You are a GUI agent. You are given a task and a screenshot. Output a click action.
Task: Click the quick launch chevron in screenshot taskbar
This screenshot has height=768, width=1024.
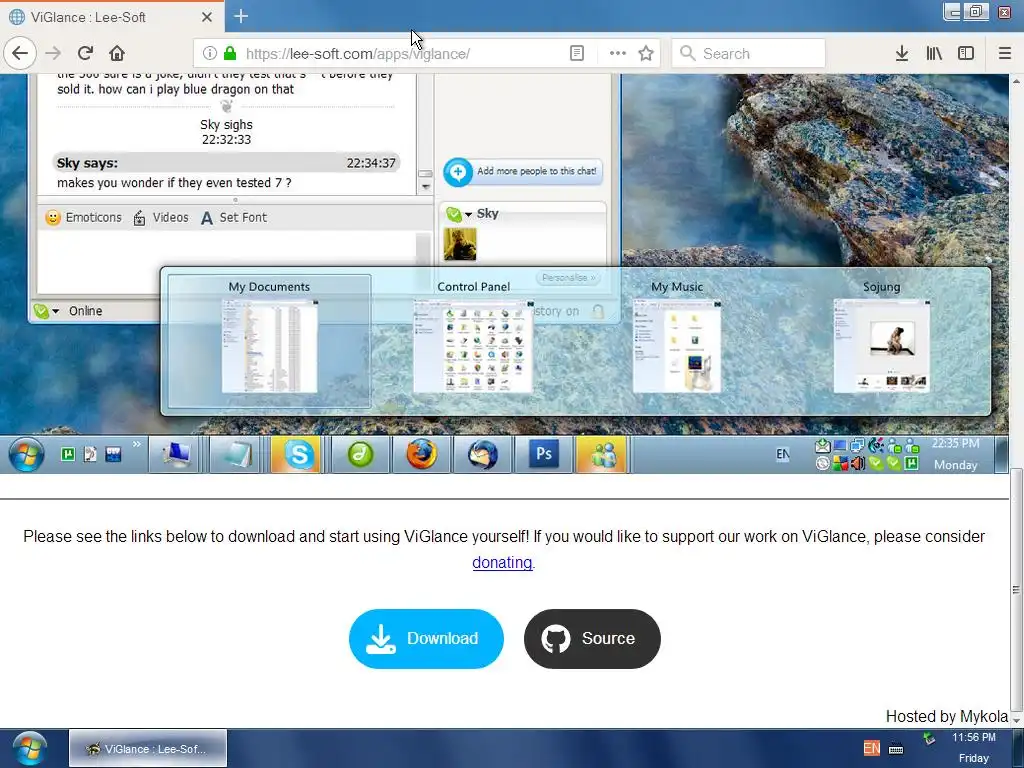(136, 444)
